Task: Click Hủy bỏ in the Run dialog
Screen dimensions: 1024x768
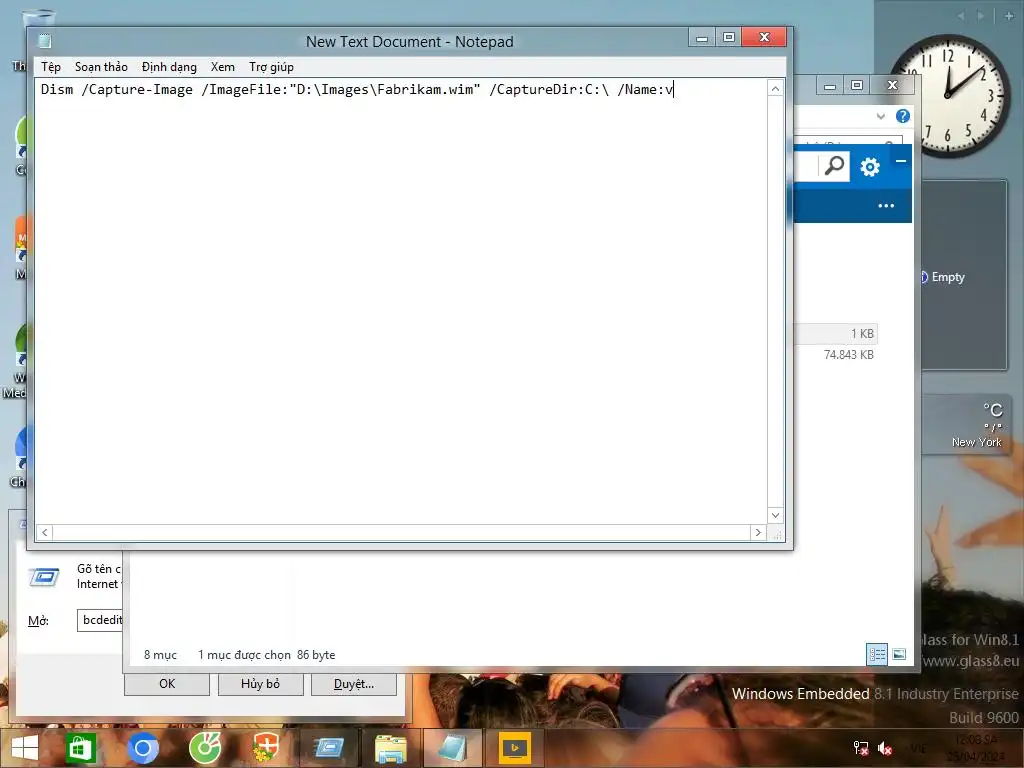Action: [x=260, y=684]
